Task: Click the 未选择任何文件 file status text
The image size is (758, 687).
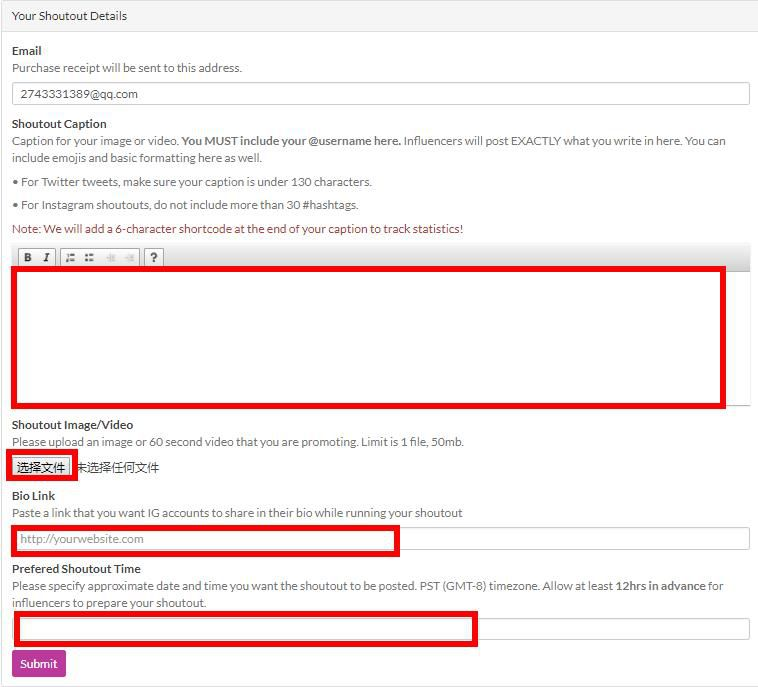Action: click(118, 467)
